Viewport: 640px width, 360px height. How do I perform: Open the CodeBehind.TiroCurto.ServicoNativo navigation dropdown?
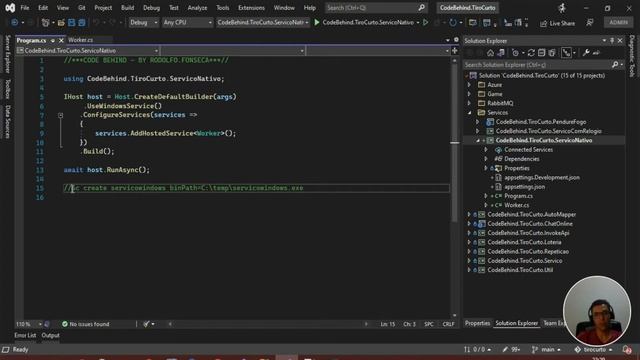click(87, 51)
